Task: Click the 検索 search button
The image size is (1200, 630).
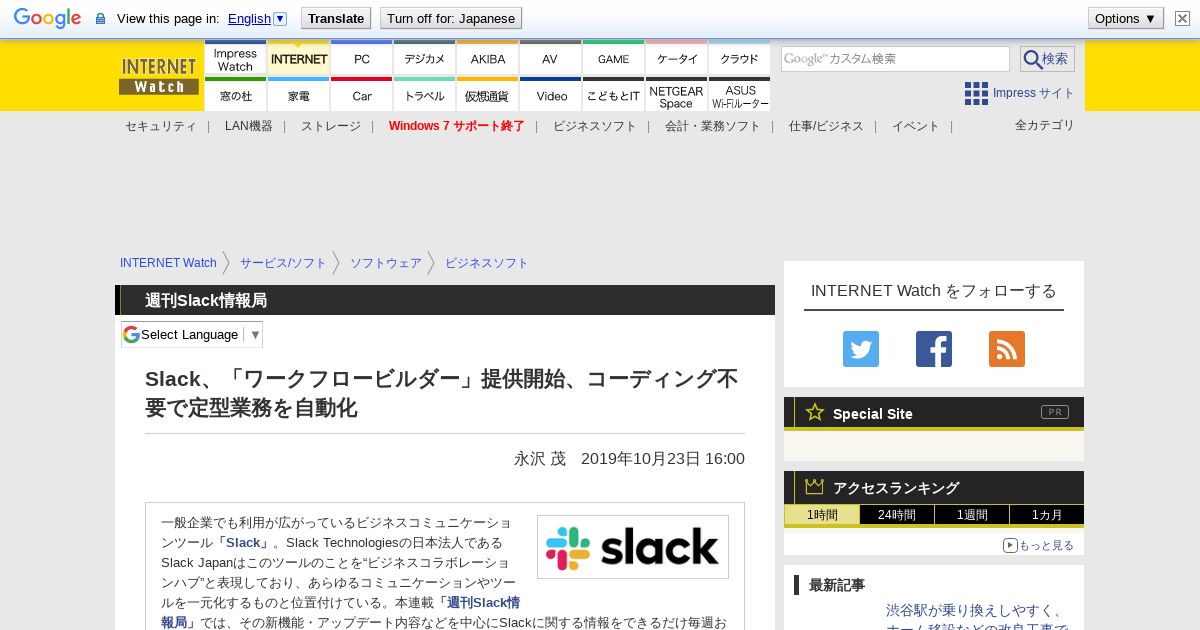Action: tap(1047, 59)
